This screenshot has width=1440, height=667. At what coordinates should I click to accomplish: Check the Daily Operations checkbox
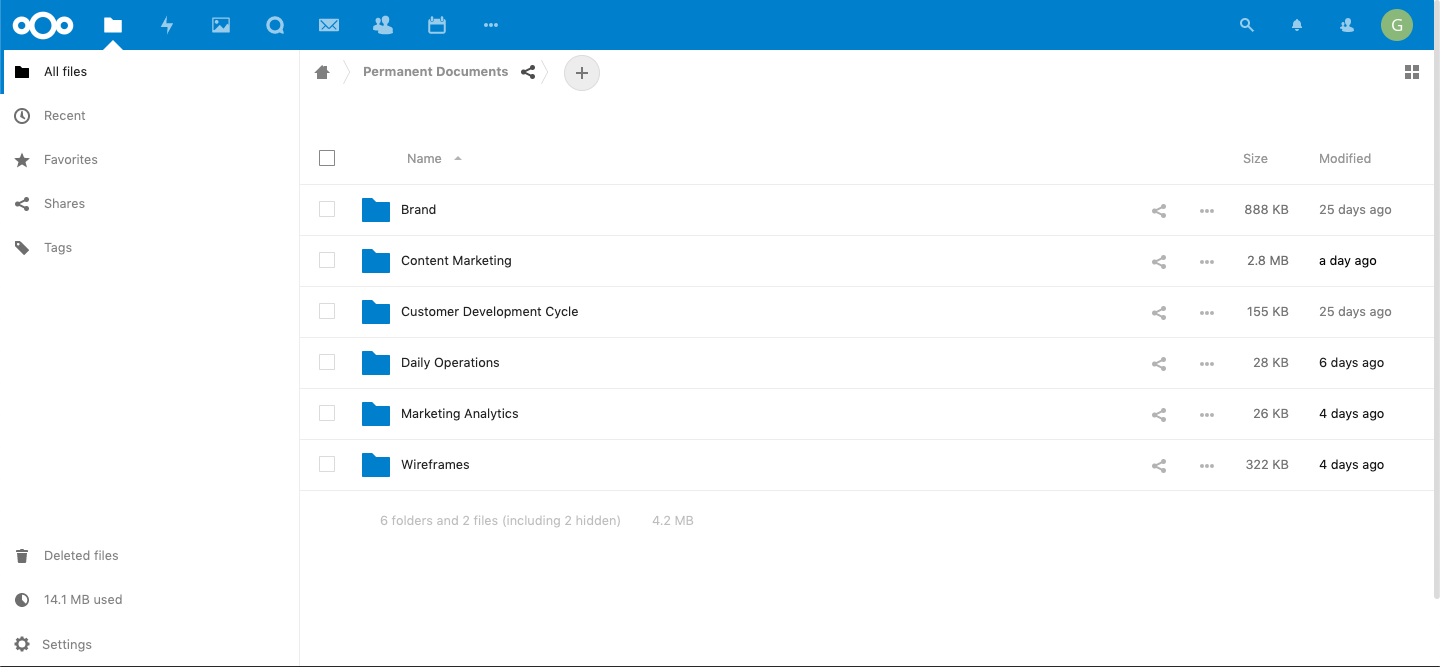tap(327, 362)
